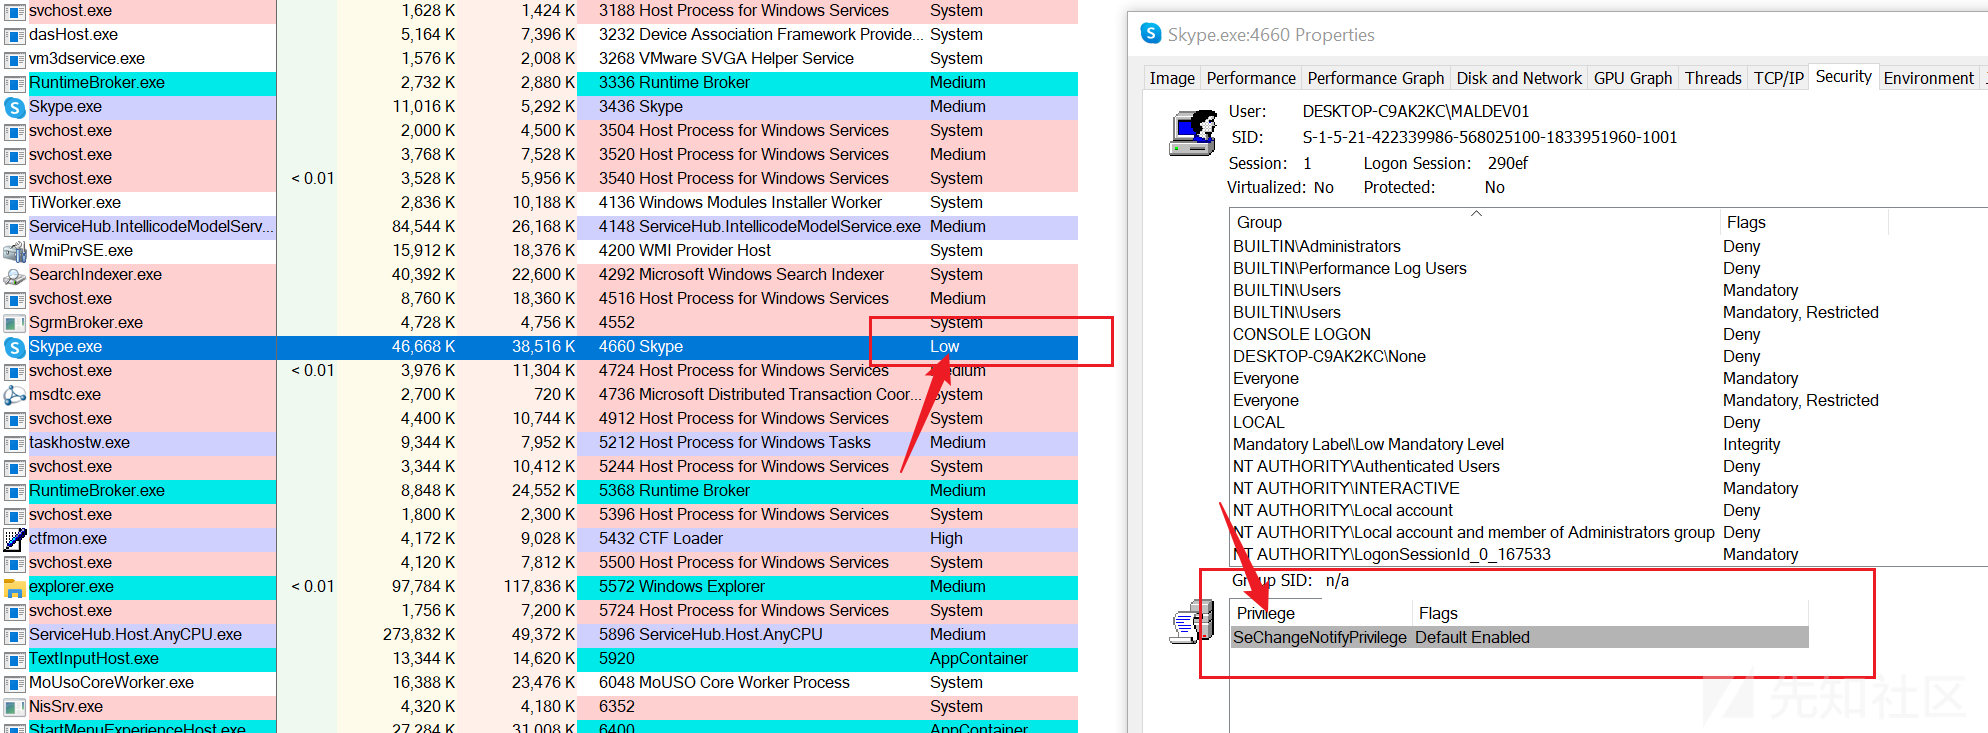Screen dimensions: 1988x733
Task: Select NT AUTHORITY\LogonSessionId_0_167533 entry
Action: coord(1392,554)
